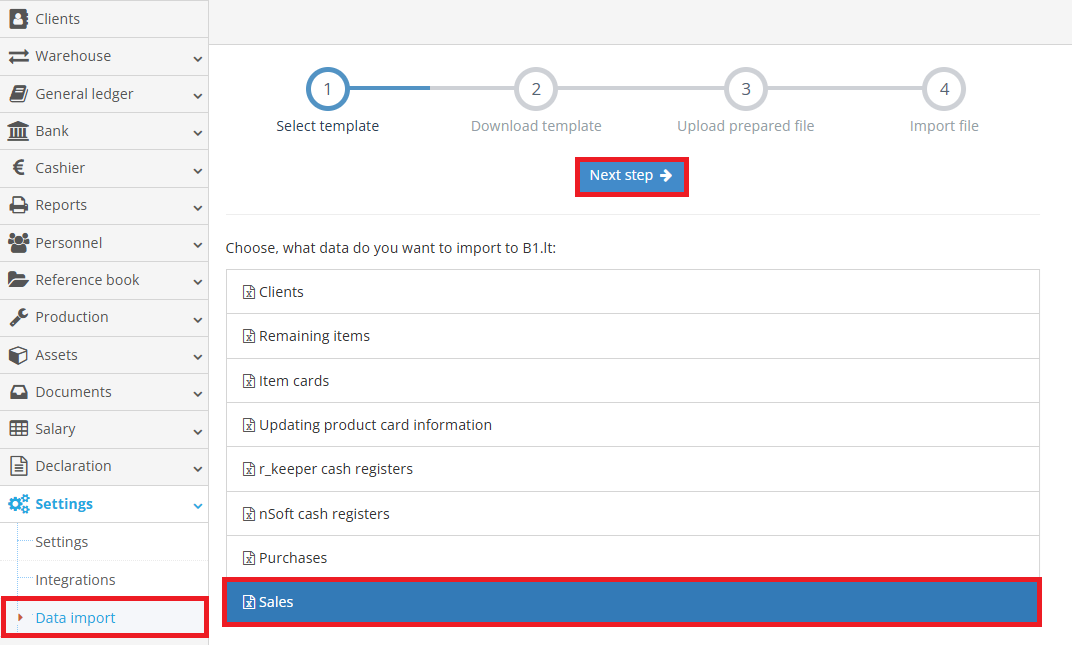Click the spreadsheet icon beside Item cards
The image size is (1072, 645).
tap(247, 380)
